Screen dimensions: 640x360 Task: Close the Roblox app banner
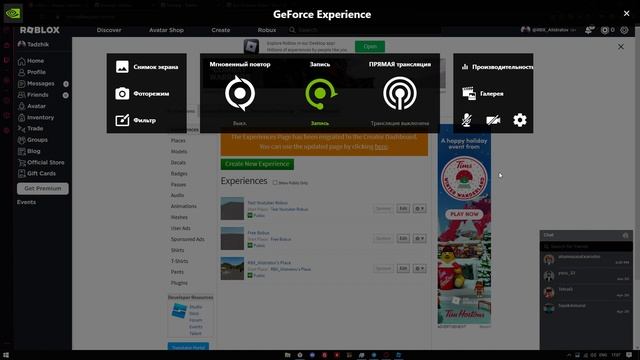tap(621, 47)
